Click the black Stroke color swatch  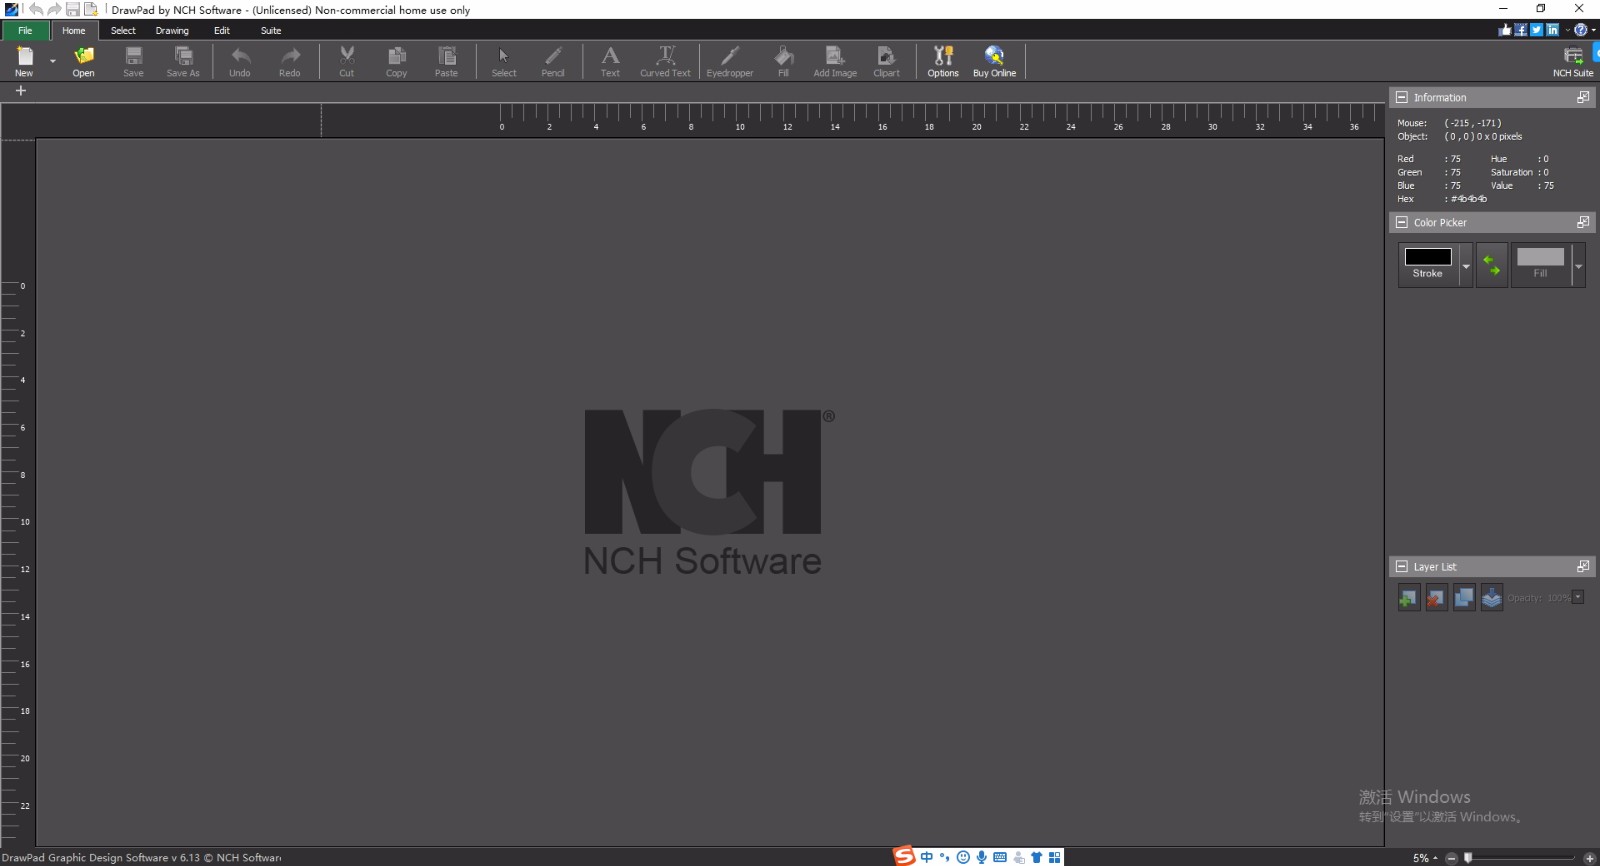click(1428, 257)
